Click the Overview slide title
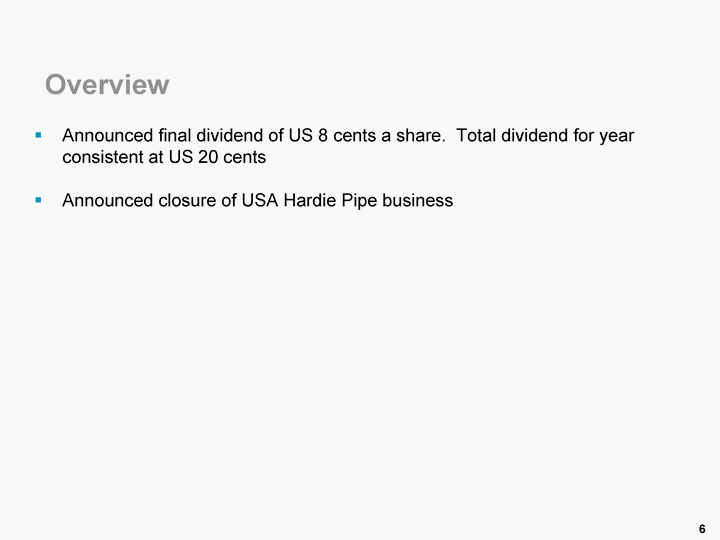720x540 pixels. pyautogui.click(x=107, y=85)
